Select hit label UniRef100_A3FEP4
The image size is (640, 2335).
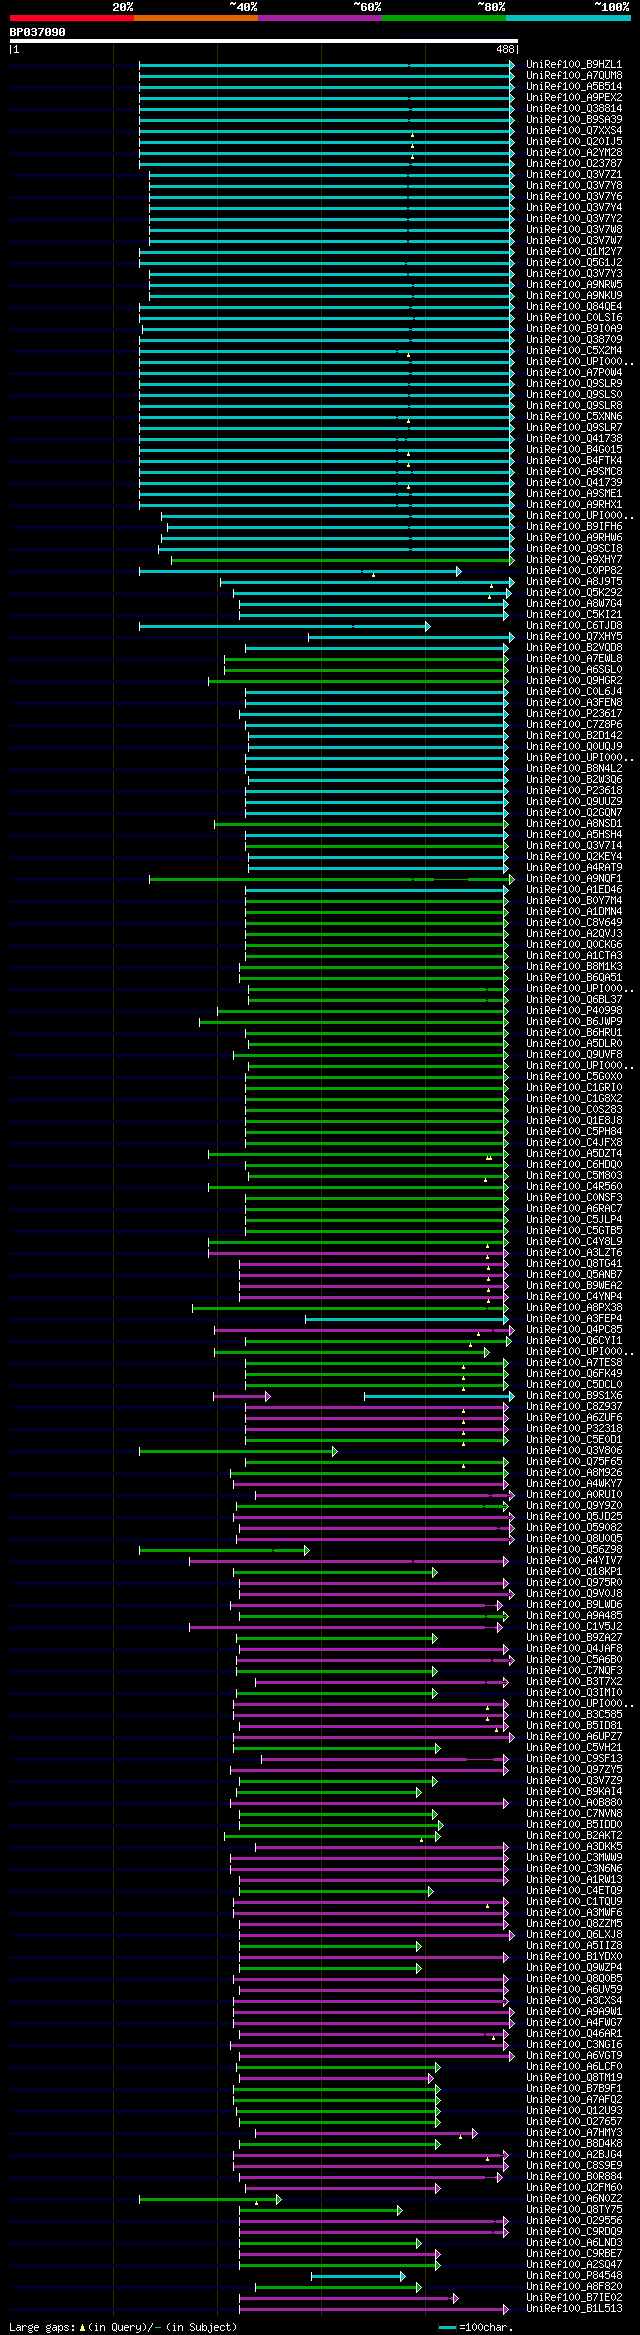click(574, 1319)
